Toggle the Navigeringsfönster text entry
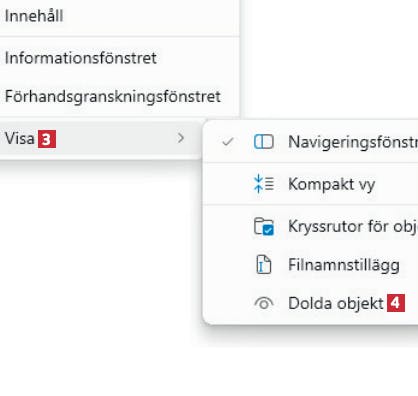 (x=353, y=142)
